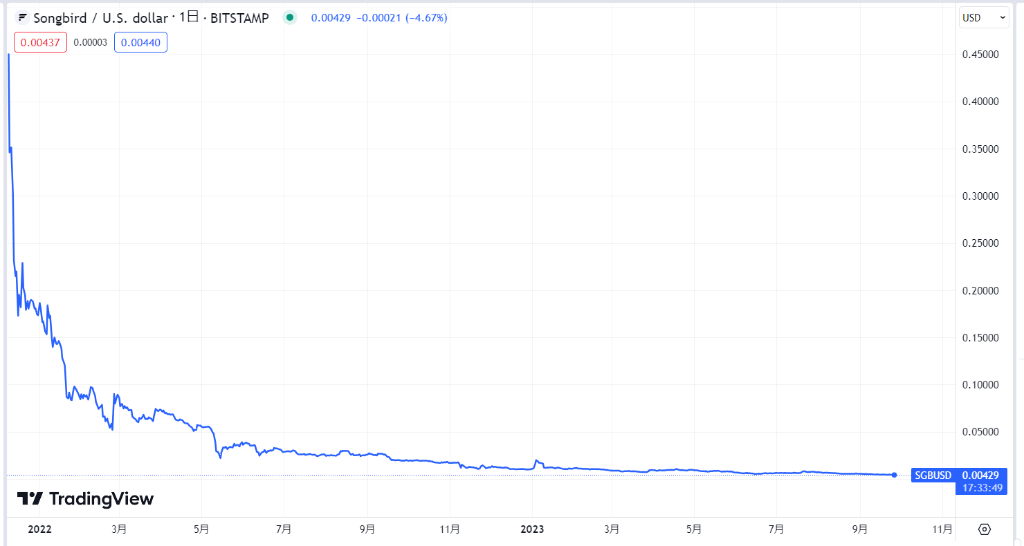Click the 2022 label on time axis
The height and width of the screenshot is (546, 1024).
tap(40, 529)
